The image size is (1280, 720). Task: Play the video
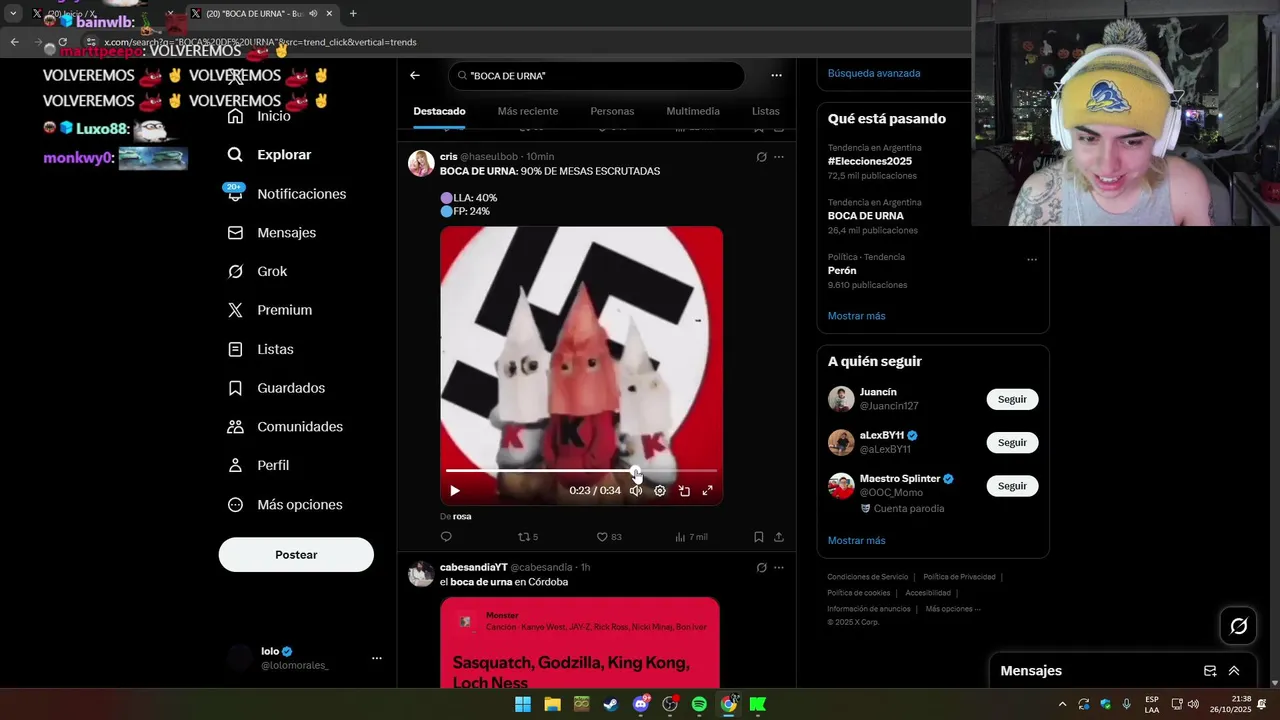coord(455,491)
